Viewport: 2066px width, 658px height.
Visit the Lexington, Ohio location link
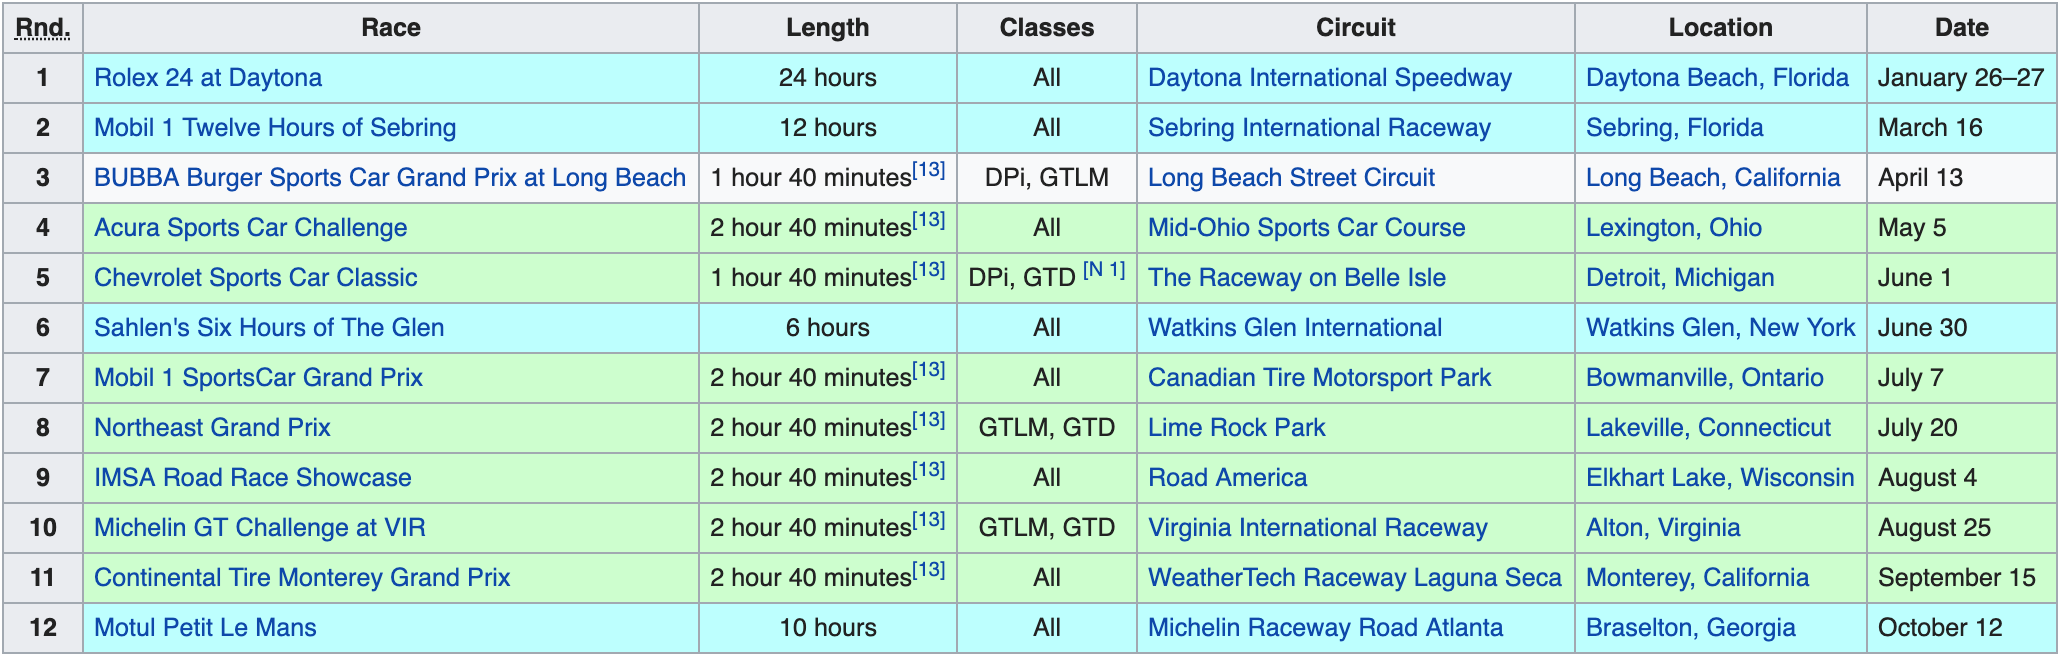coord(1674,228)
